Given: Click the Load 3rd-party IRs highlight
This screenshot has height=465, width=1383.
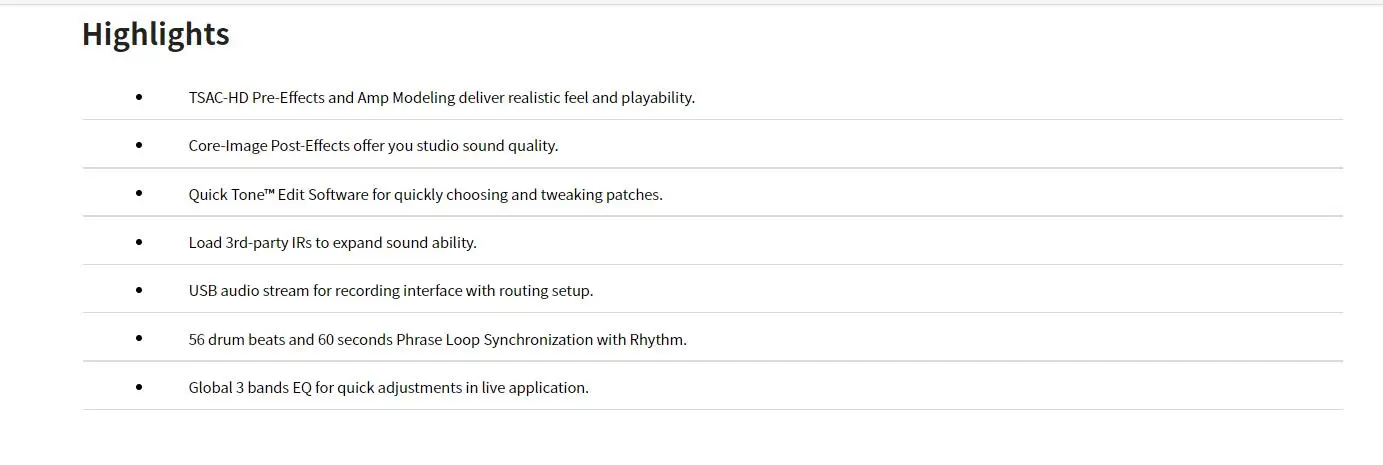Looking at the screenshot, I should pos(332,243).
